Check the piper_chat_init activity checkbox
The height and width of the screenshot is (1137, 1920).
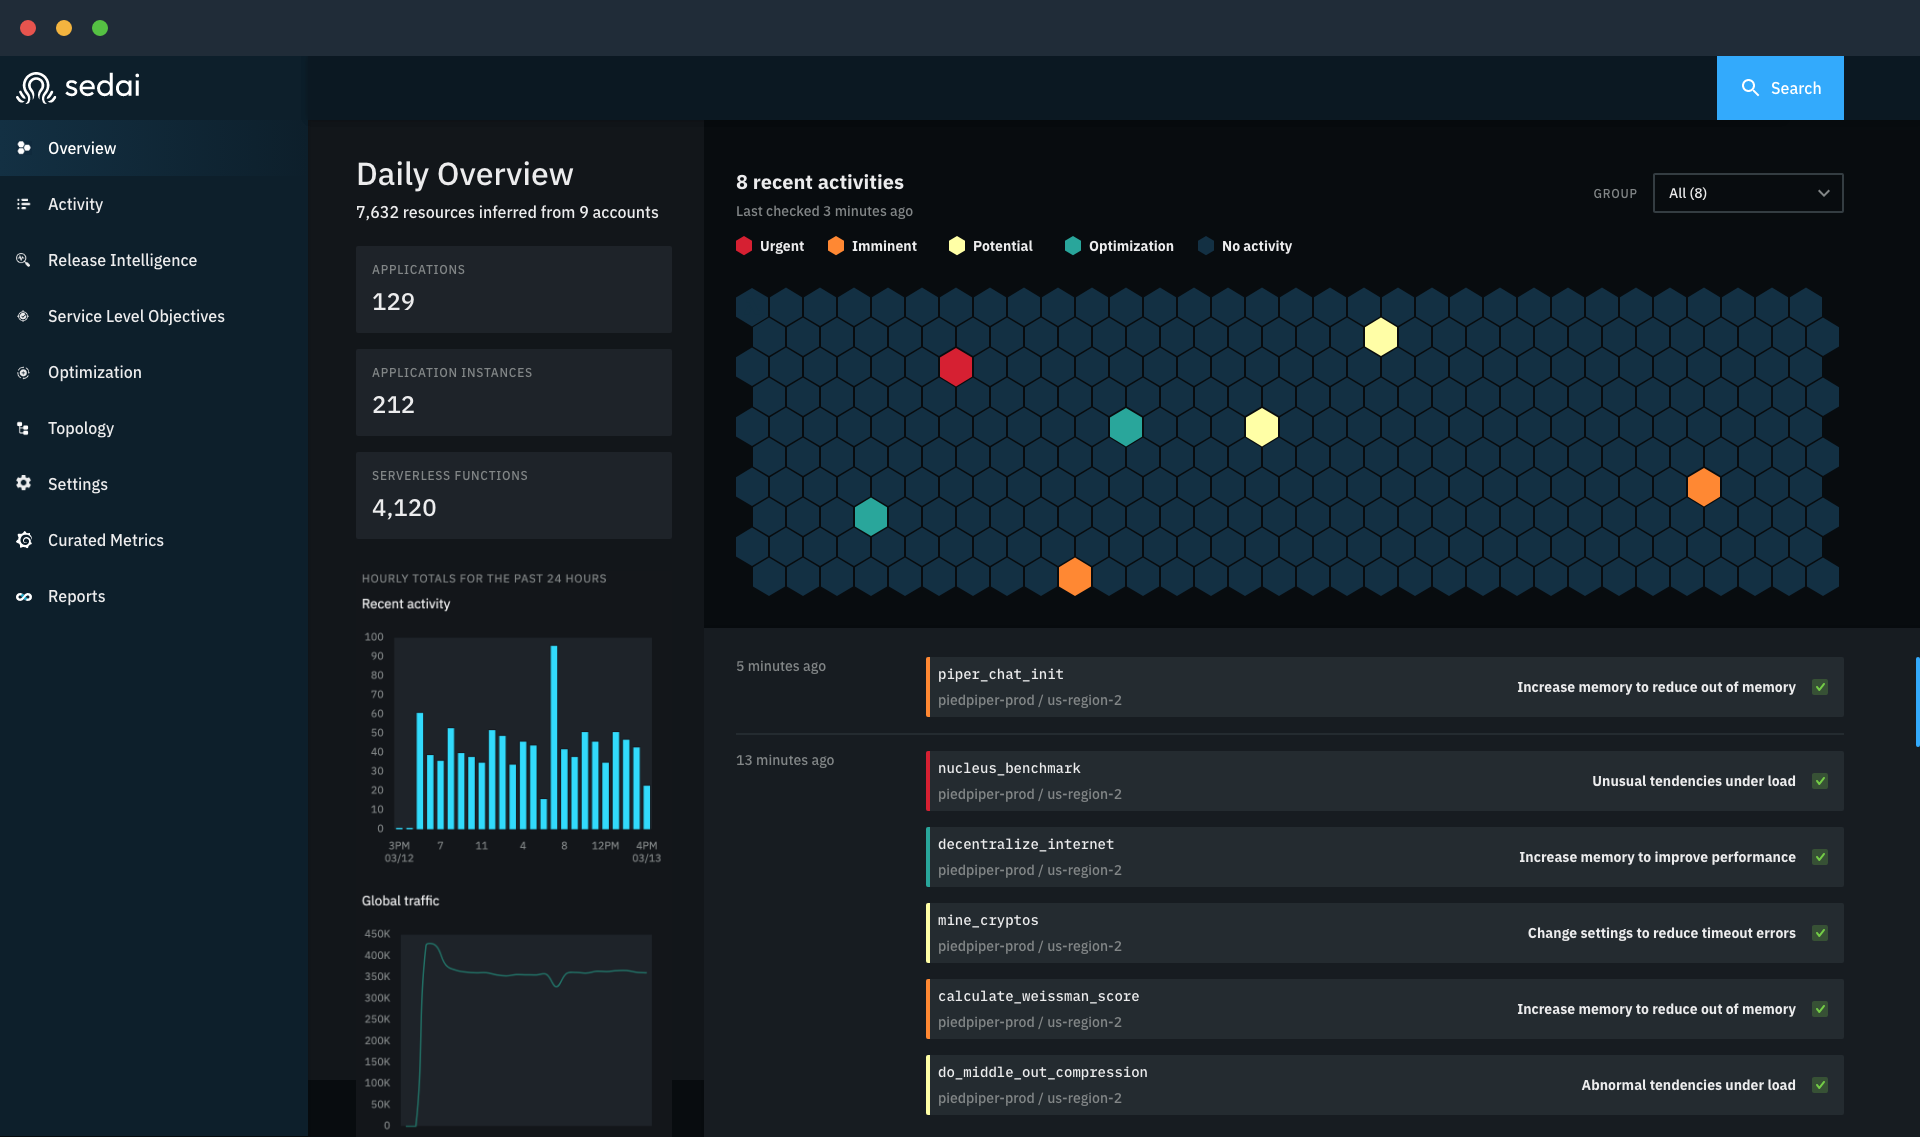pyautogui.click(x=1820, y=687)
